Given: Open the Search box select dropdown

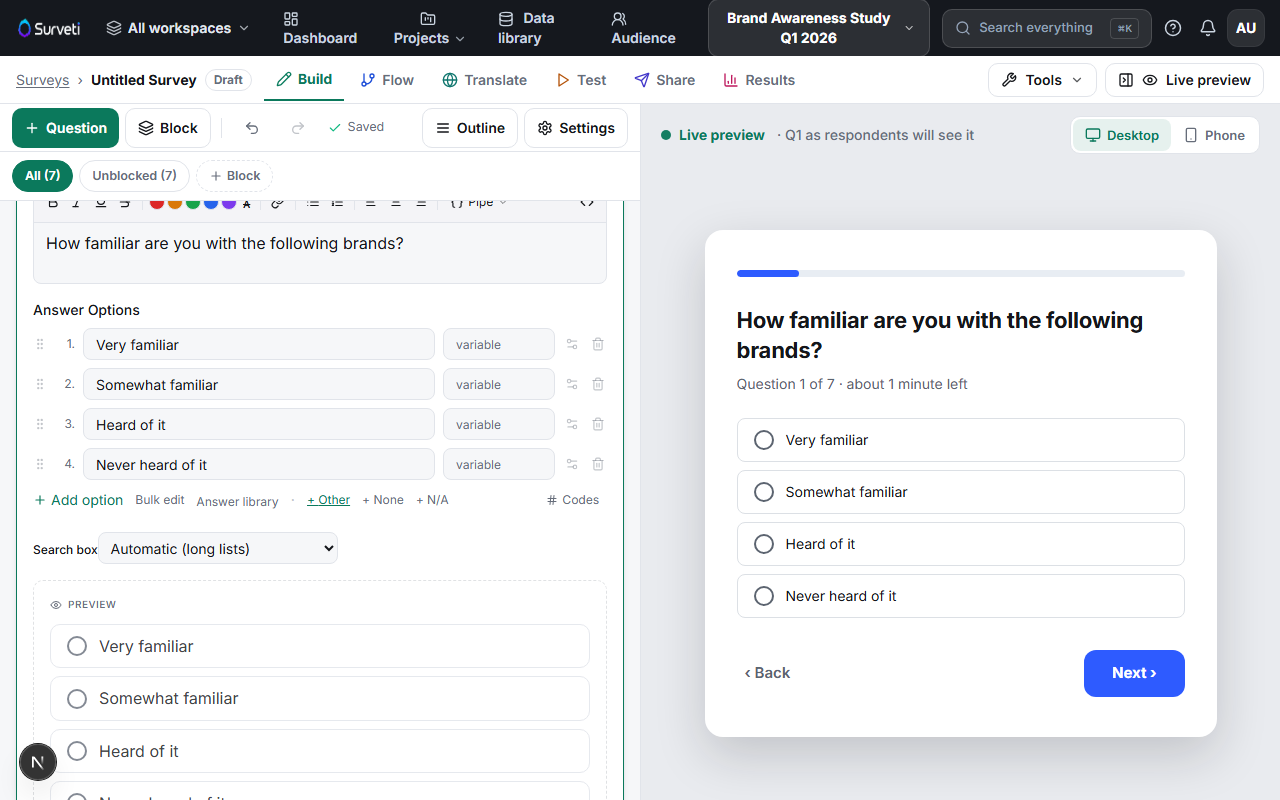Looking at the screenshot, I should 218,548.
